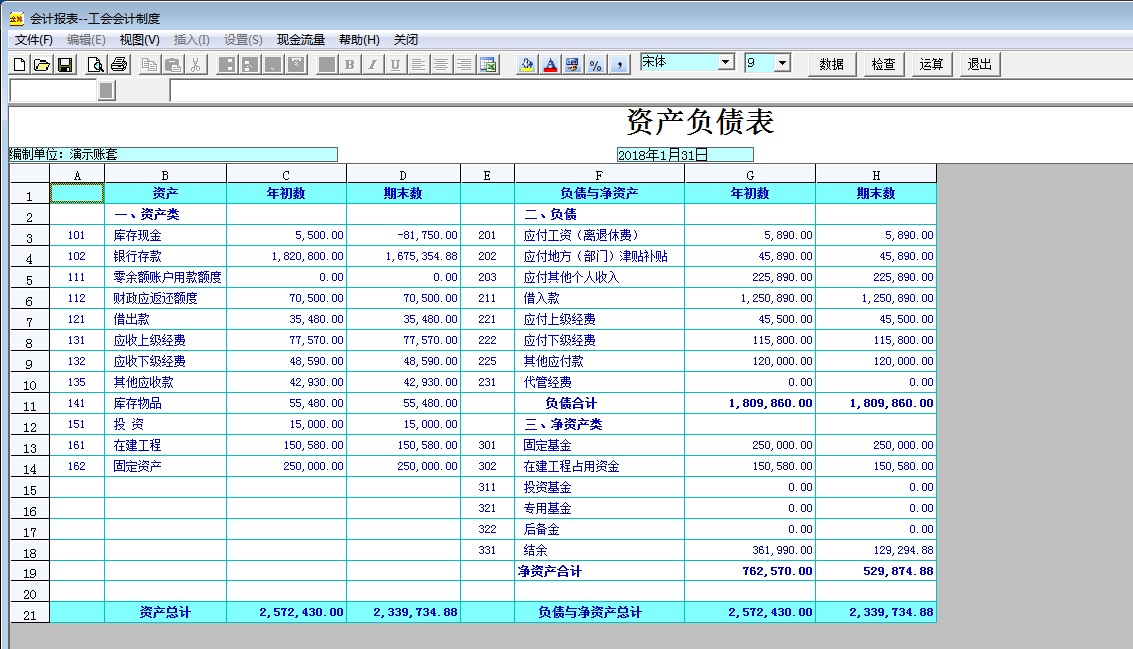The height and width of the screenshot is (649, 1133).
Task: Open the 现金流量 menu
Action: point(301,40)
